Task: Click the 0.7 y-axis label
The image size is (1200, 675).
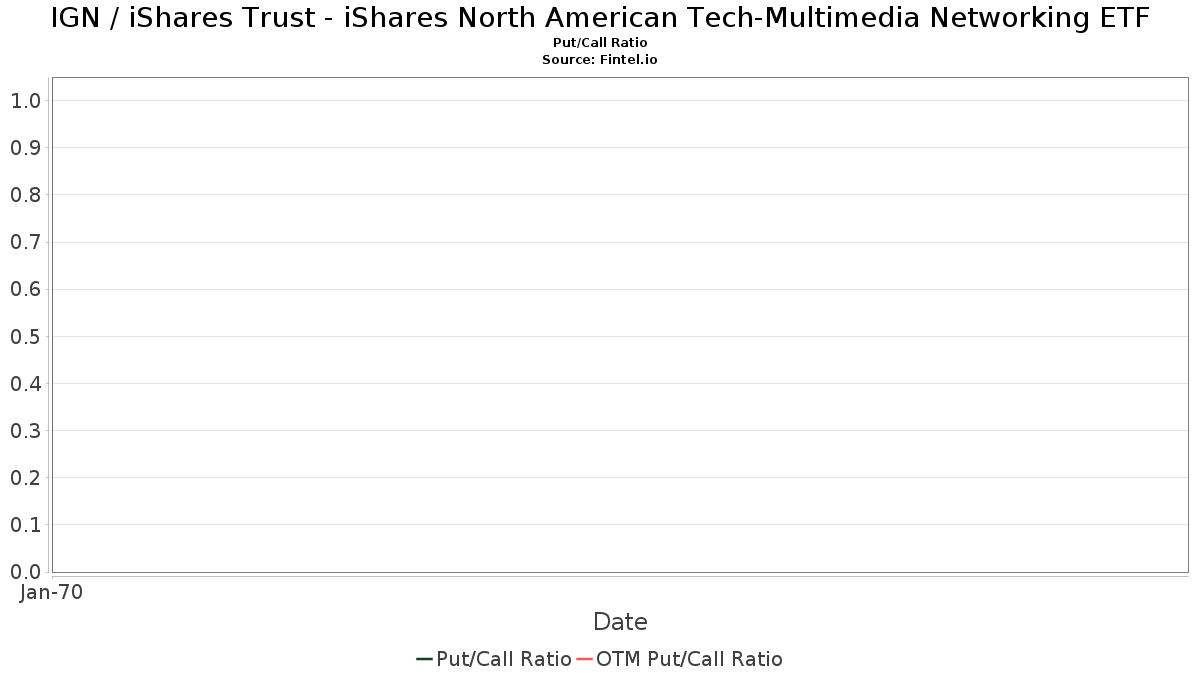Action: click(25, 242)
